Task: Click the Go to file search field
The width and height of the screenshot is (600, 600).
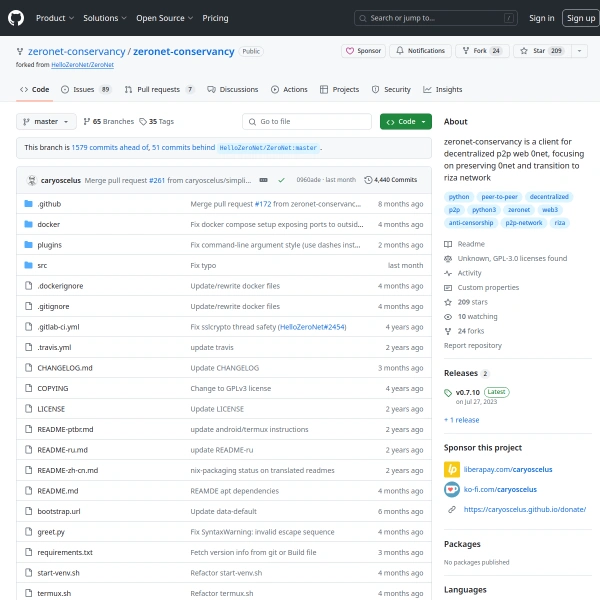Action: click(307, 122)
